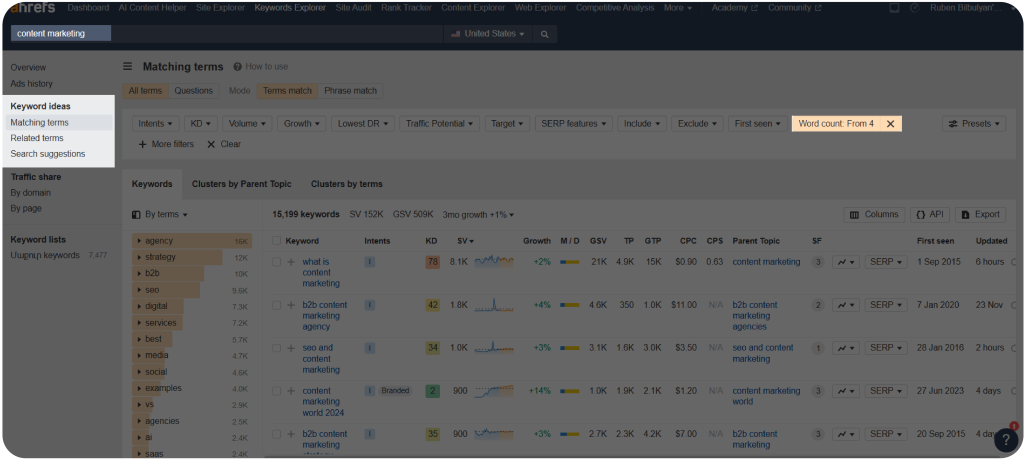The height and width of the screenshot is (459, 1024).
Task: Click the Branded intent tag
Action: [395, 391]
